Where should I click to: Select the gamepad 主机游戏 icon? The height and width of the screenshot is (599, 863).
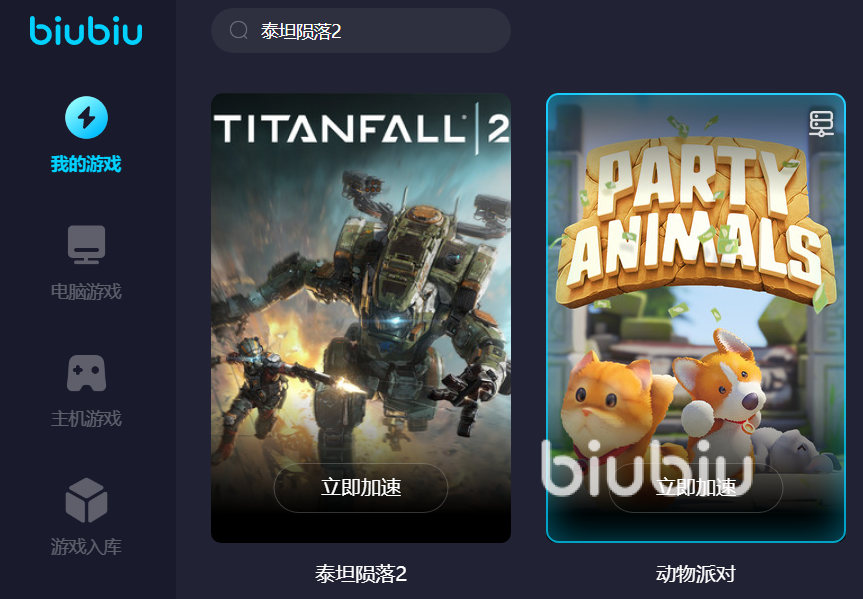click(86, 373)
